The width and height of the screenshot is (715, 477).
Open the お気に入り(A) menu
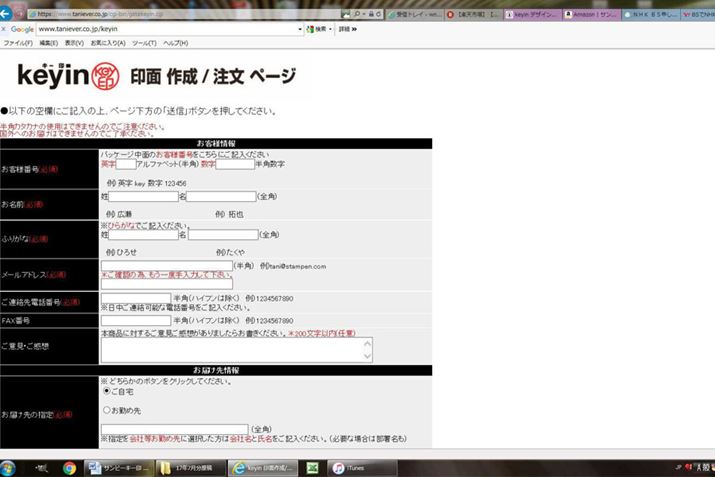pyautogui.click(x=108, y=43)
